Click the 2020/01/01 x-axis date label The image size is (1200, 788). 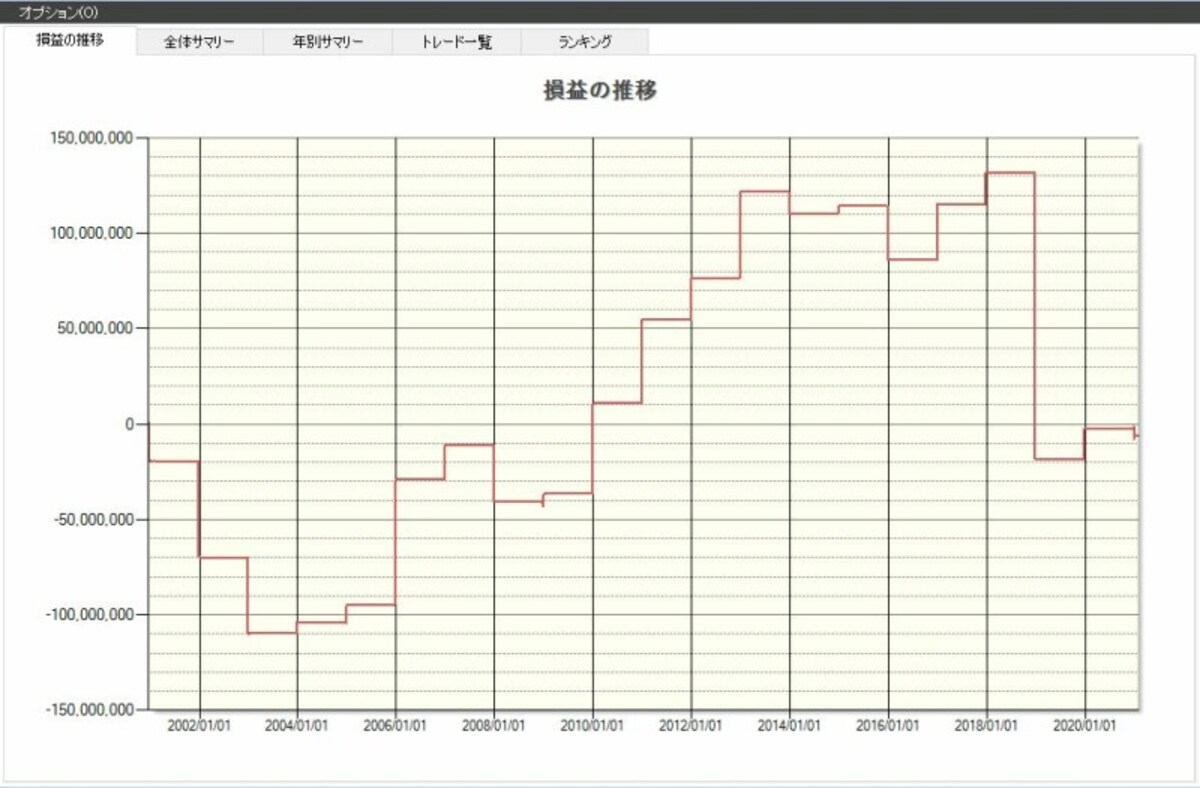click(1085, 725)
